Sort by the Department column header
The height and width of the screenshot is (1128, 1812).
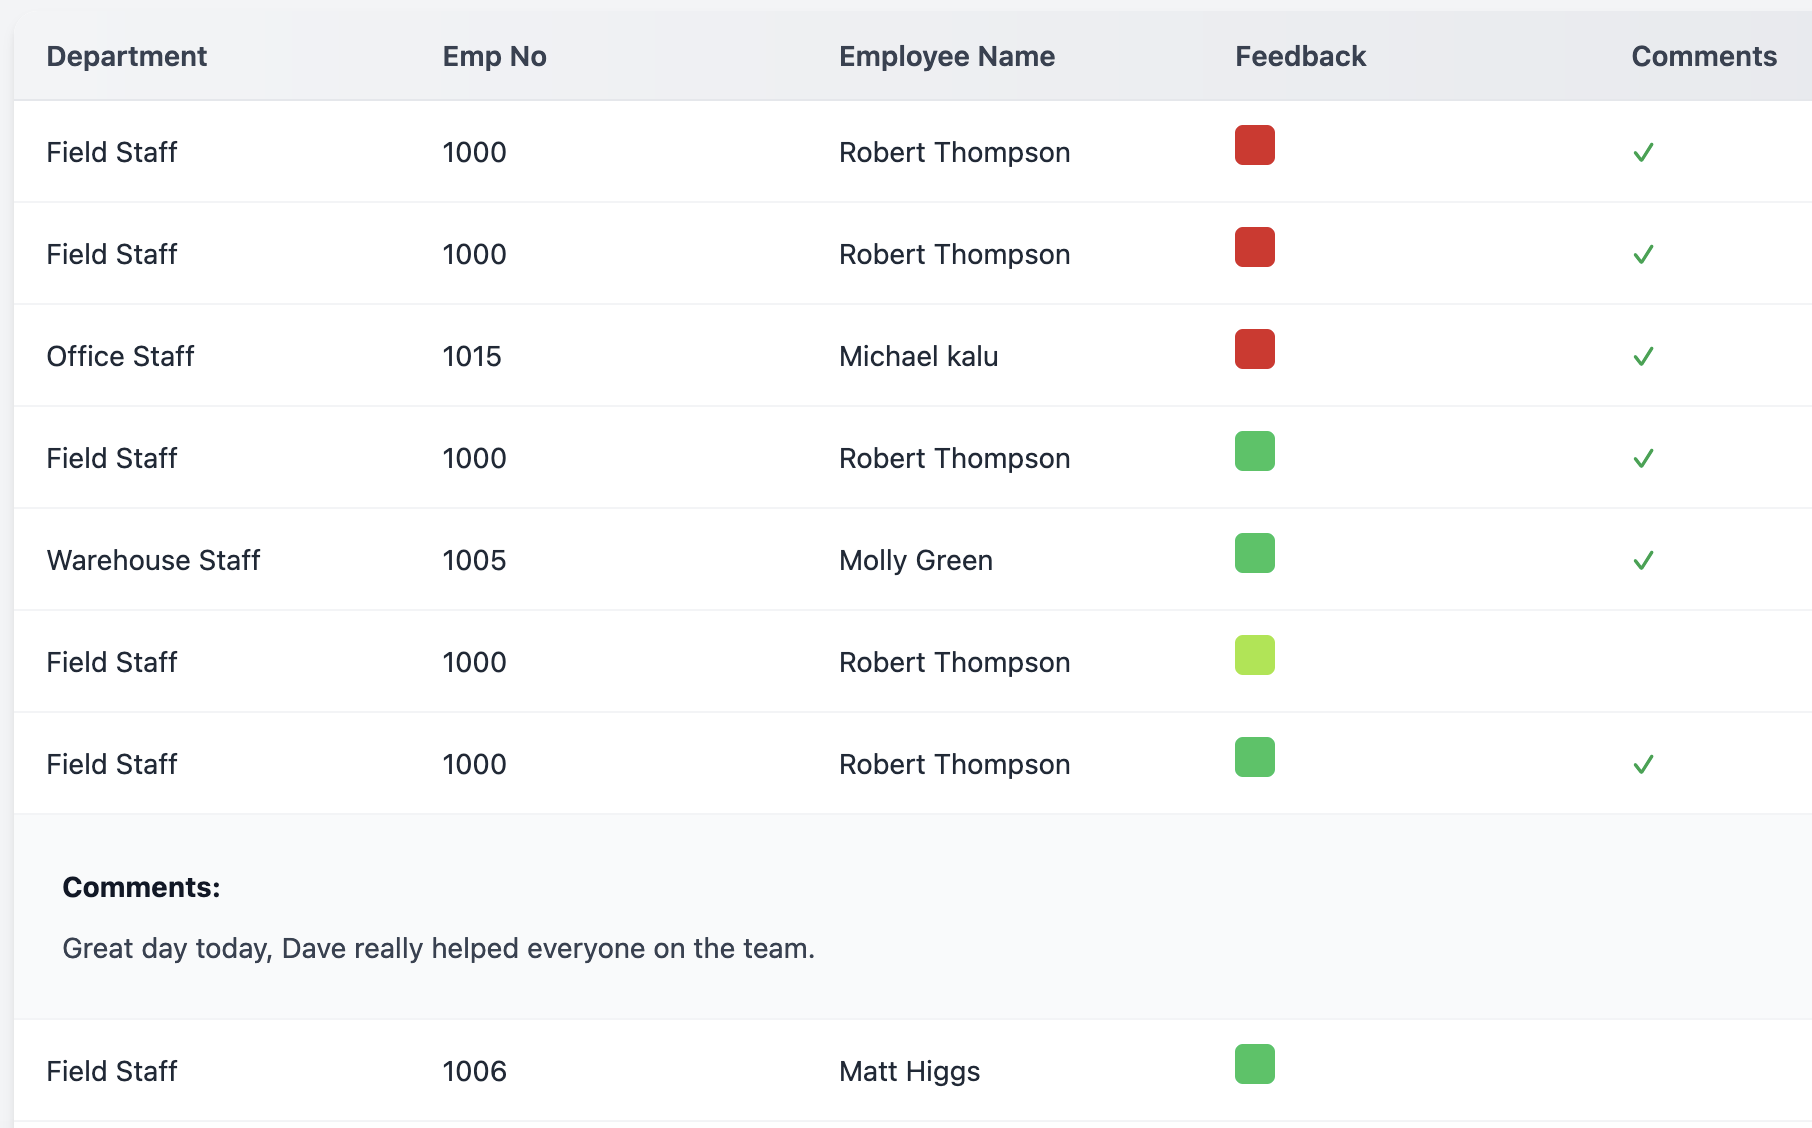[127, 56]
